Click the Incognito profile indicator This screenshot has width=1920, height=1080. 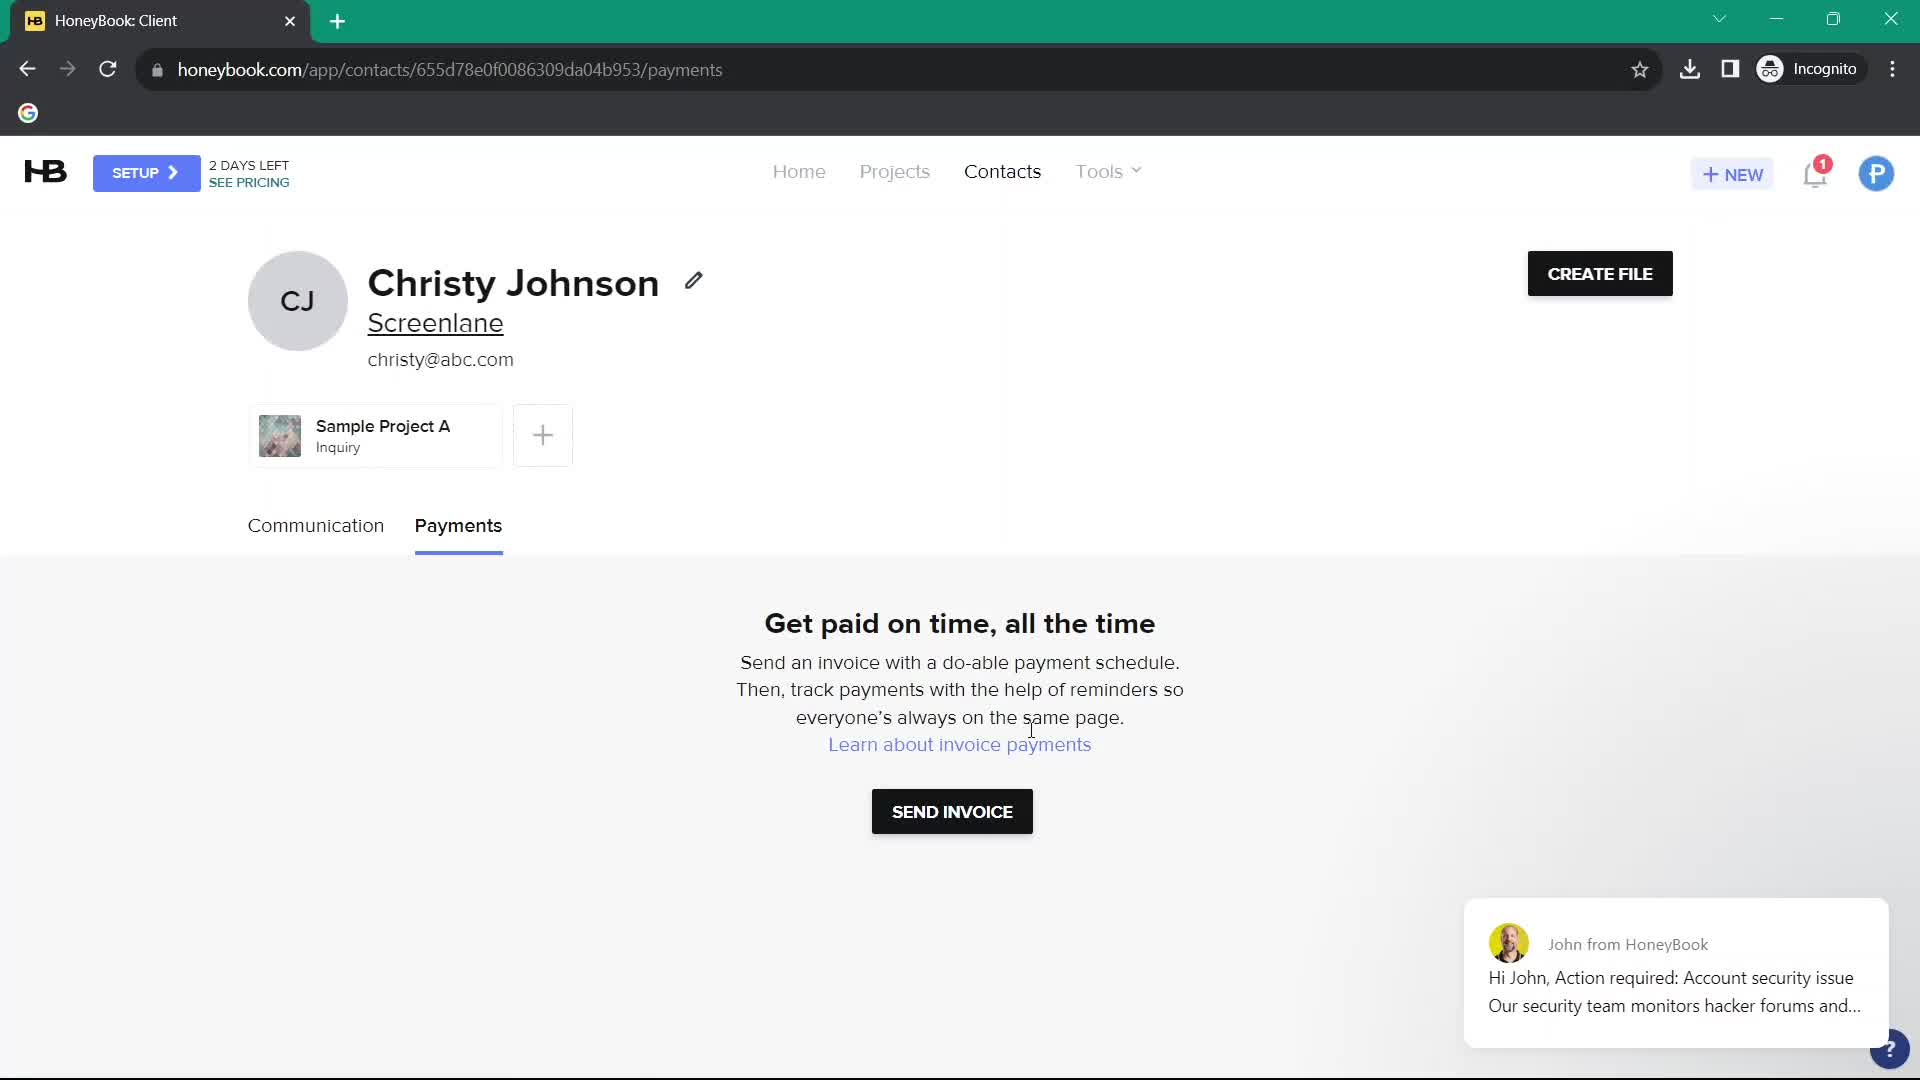point(1809,69)
